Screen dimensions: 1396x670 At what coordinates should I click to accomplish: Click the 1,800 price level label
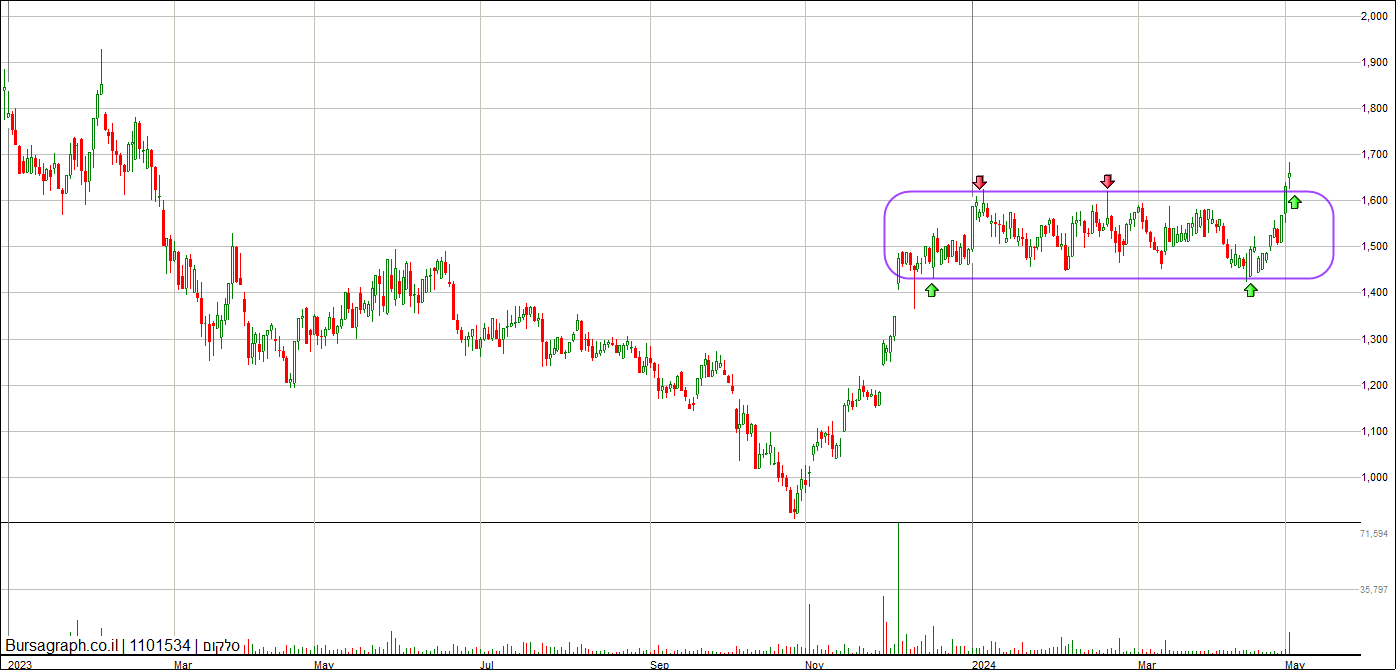(x=1373, y=108)
